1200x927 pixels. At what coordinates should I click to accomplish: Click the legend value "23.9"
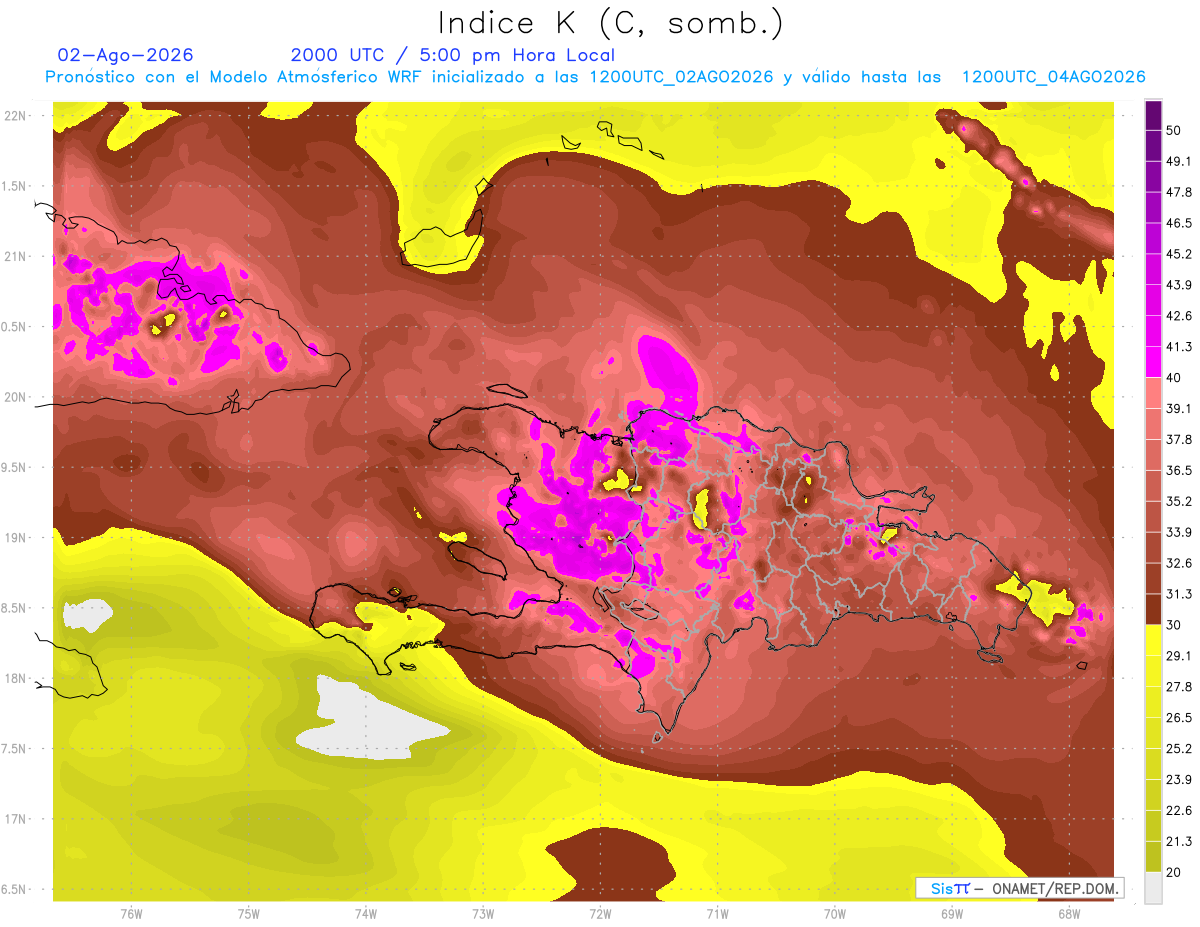click(x=1178, y=779)
